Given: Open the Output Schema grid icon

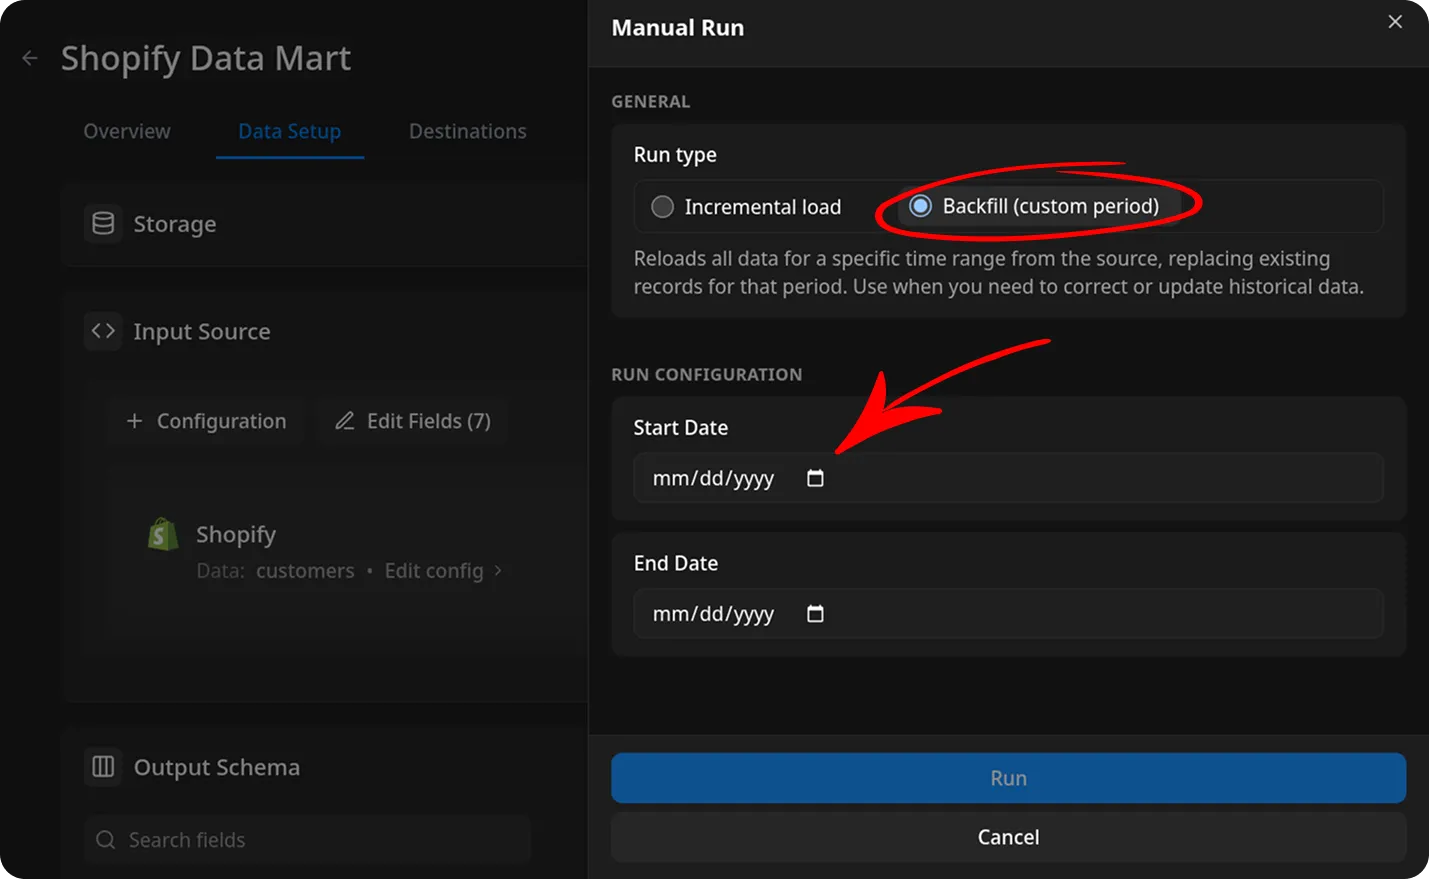Looking at the screenshot, I should (x=102, y=767).
